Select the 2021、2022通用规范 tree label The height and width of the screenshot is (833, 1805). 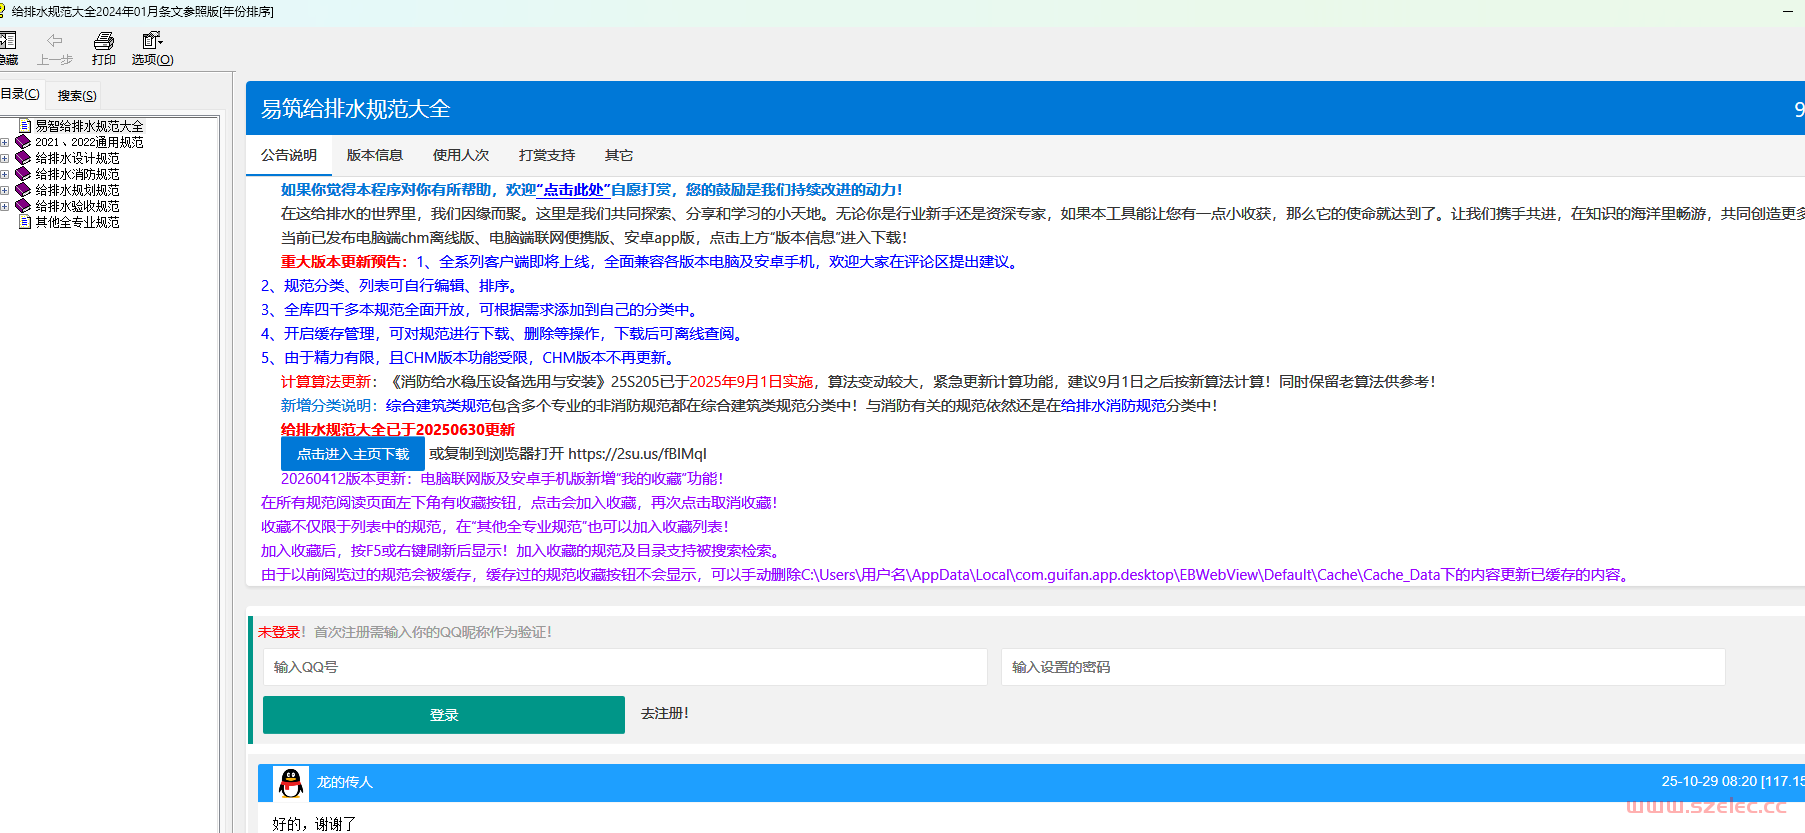(x=90, y=142)
